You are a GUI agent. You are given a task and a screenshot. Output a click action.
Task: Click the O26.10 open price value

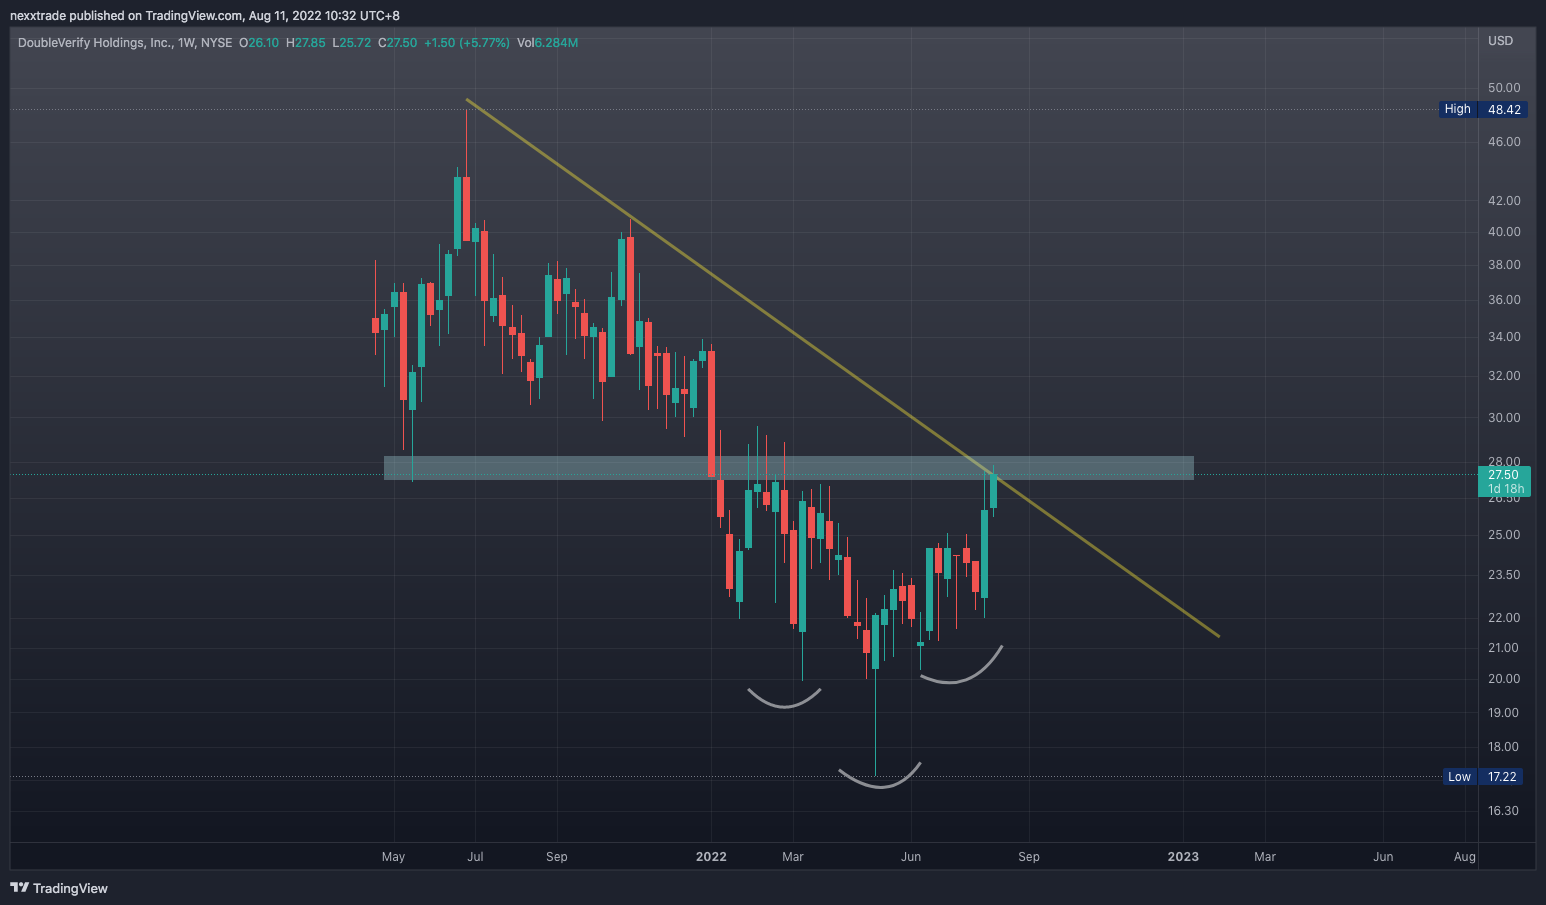tap(259, 43)
